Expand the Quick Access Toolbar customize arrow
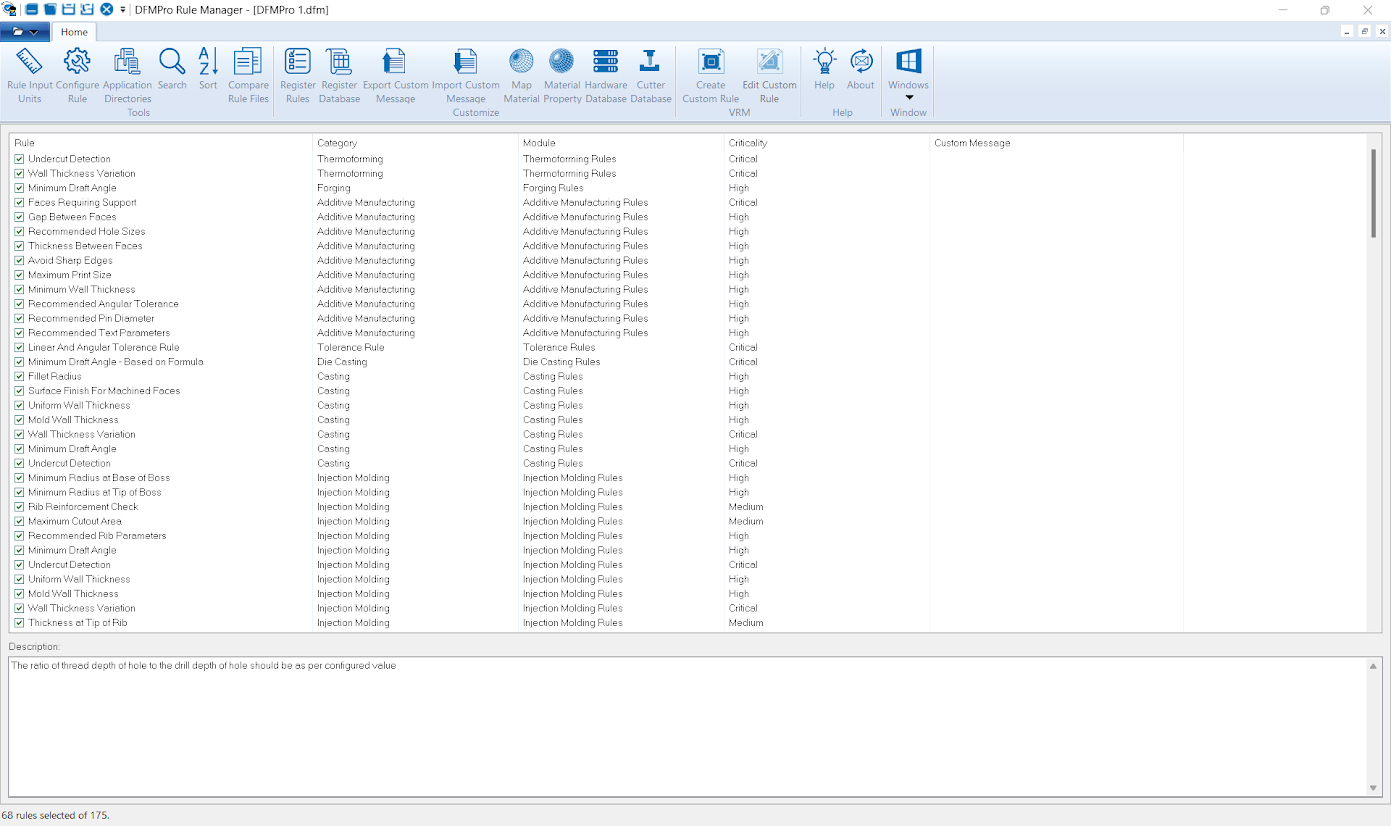Image resolution: width=1391 pixels, height=826 pixels. pyautogui.click(x=123, y=10)
